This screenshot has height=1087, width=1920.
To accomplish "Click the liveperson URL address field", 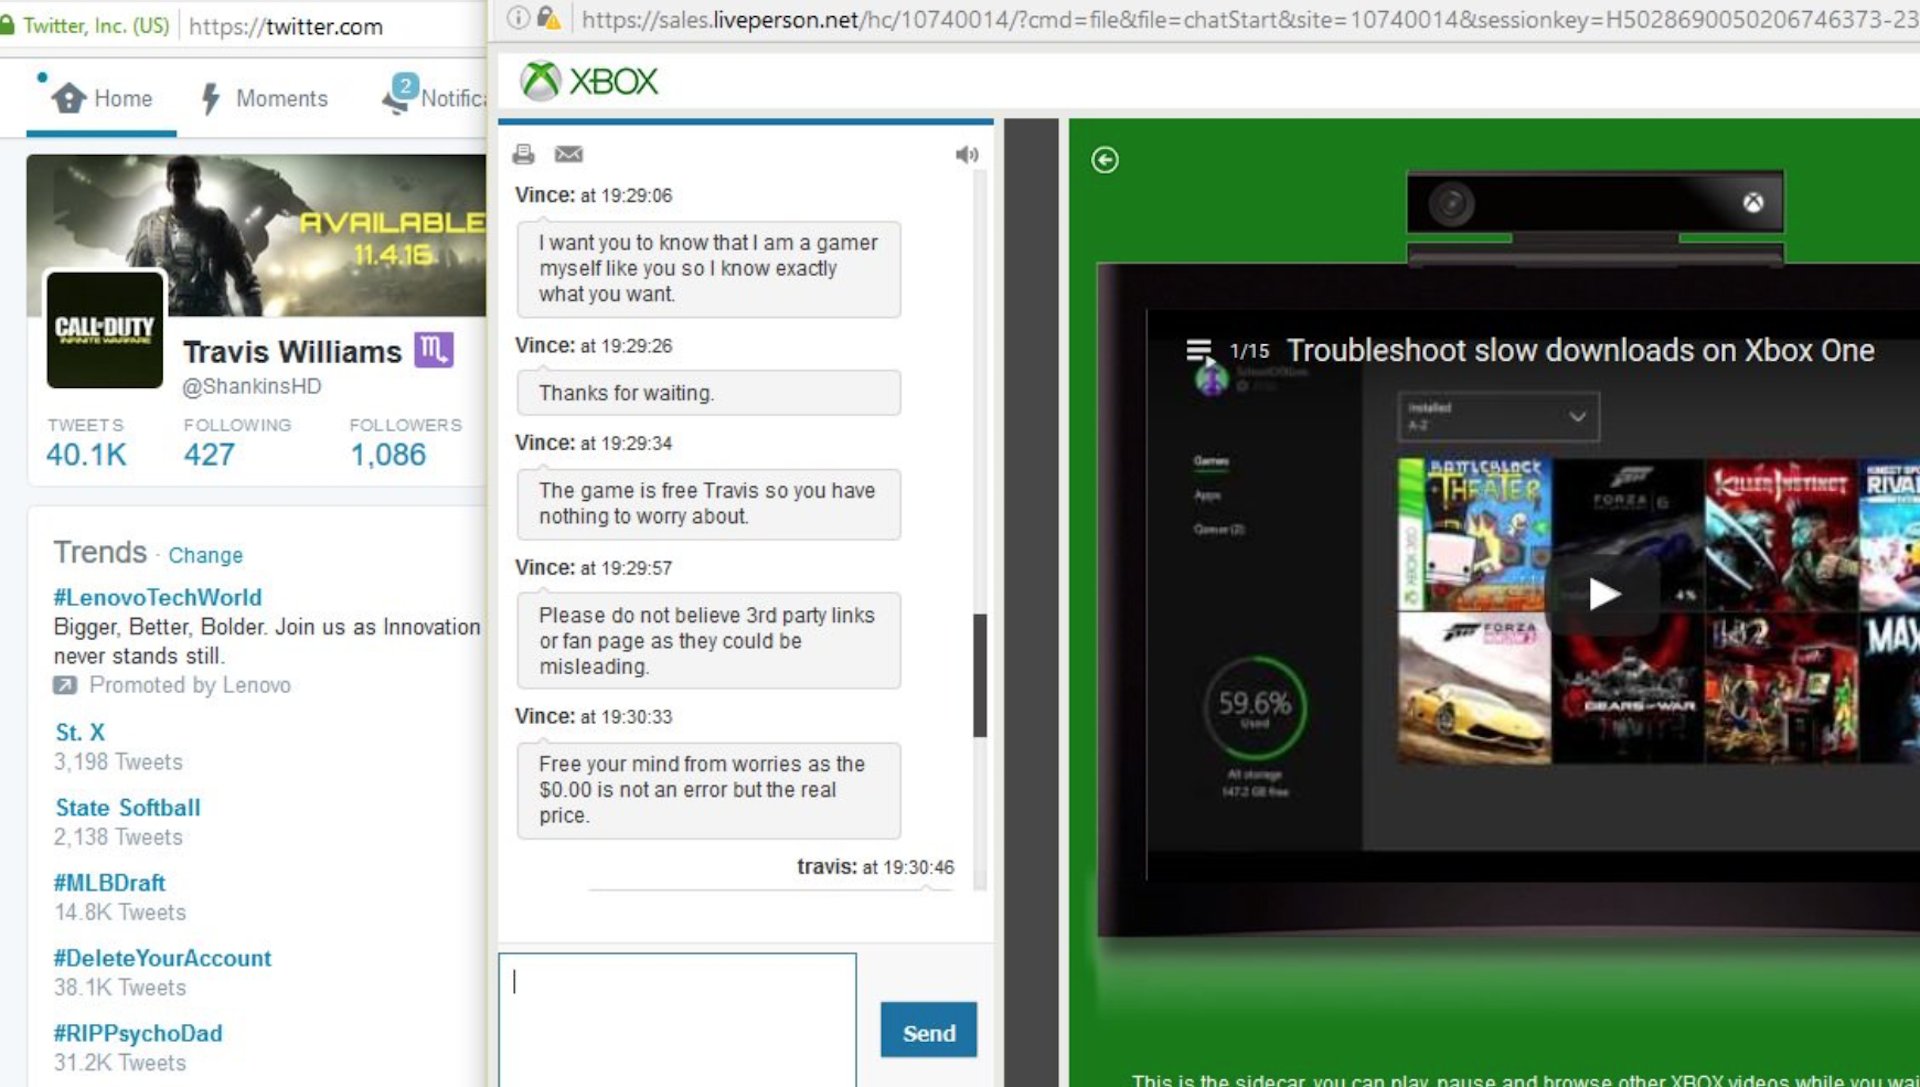I will [x=1250, y=19].
